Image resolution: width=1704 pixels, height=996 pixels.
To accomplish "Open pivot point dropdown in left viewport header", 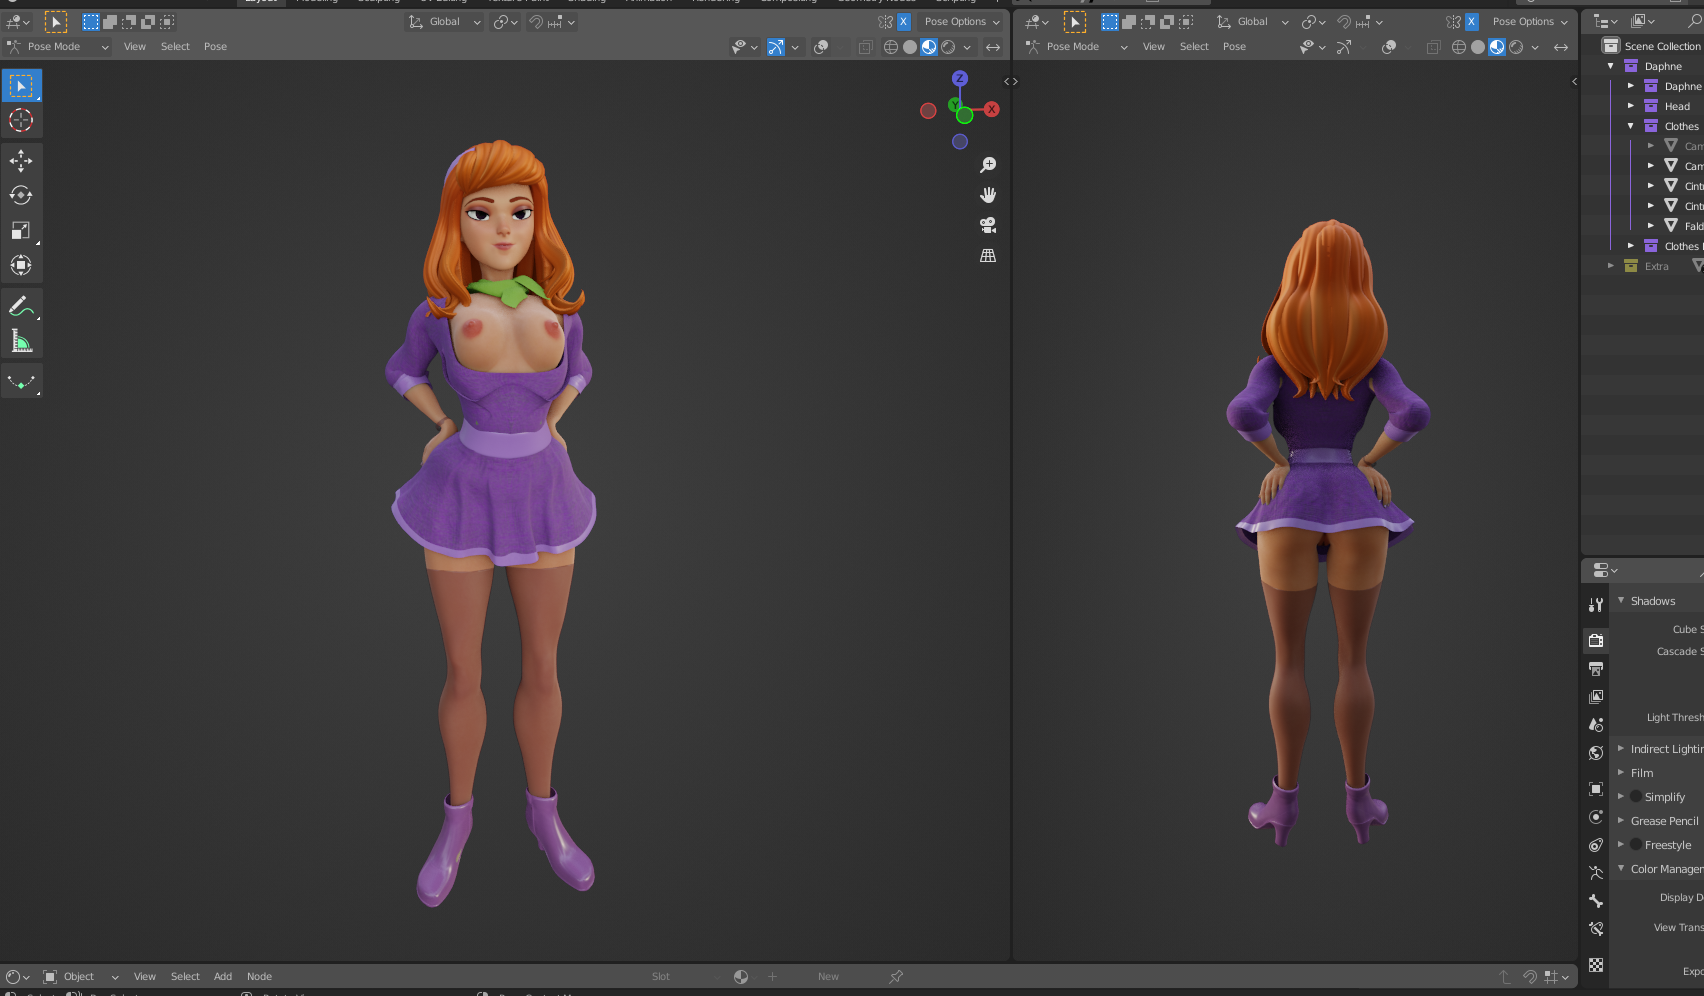I will tap(506, 22).
